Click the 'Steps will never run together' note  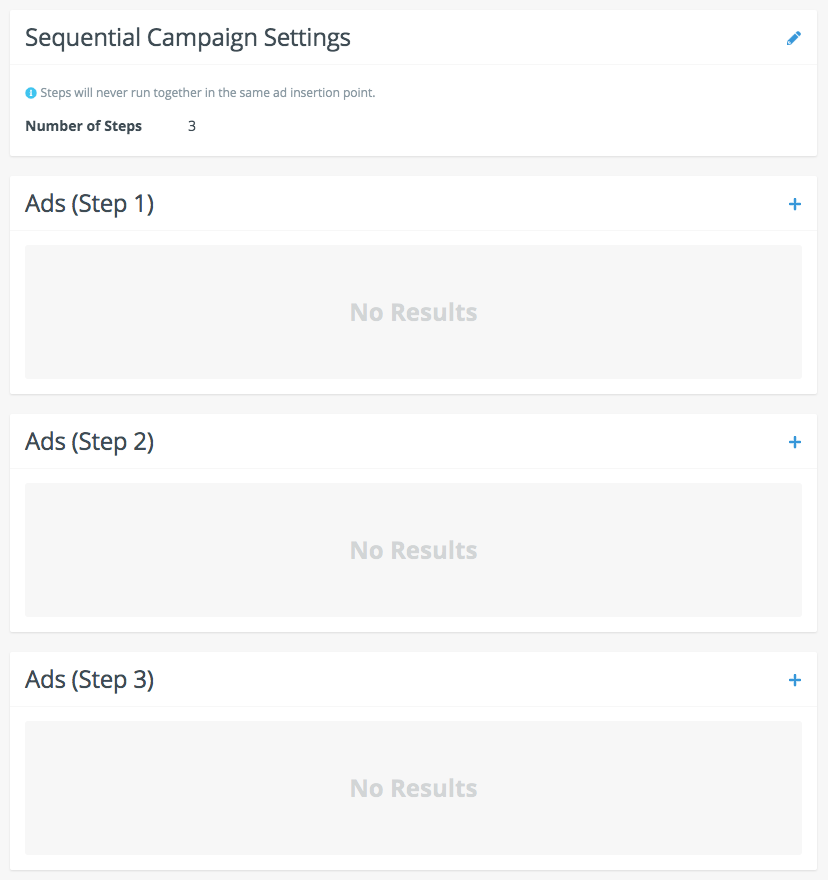[207, 93]
